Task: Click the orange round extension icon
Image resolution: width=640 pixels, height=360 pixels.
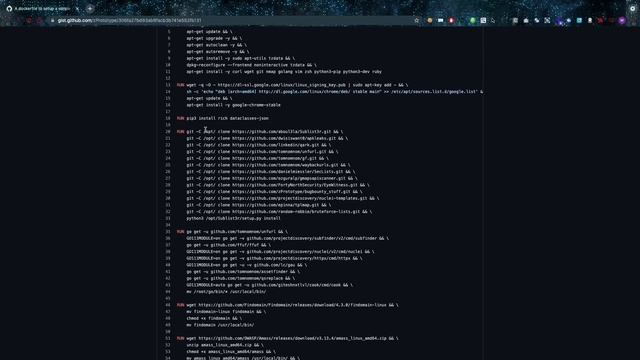Action: click(x=429, y=20)
